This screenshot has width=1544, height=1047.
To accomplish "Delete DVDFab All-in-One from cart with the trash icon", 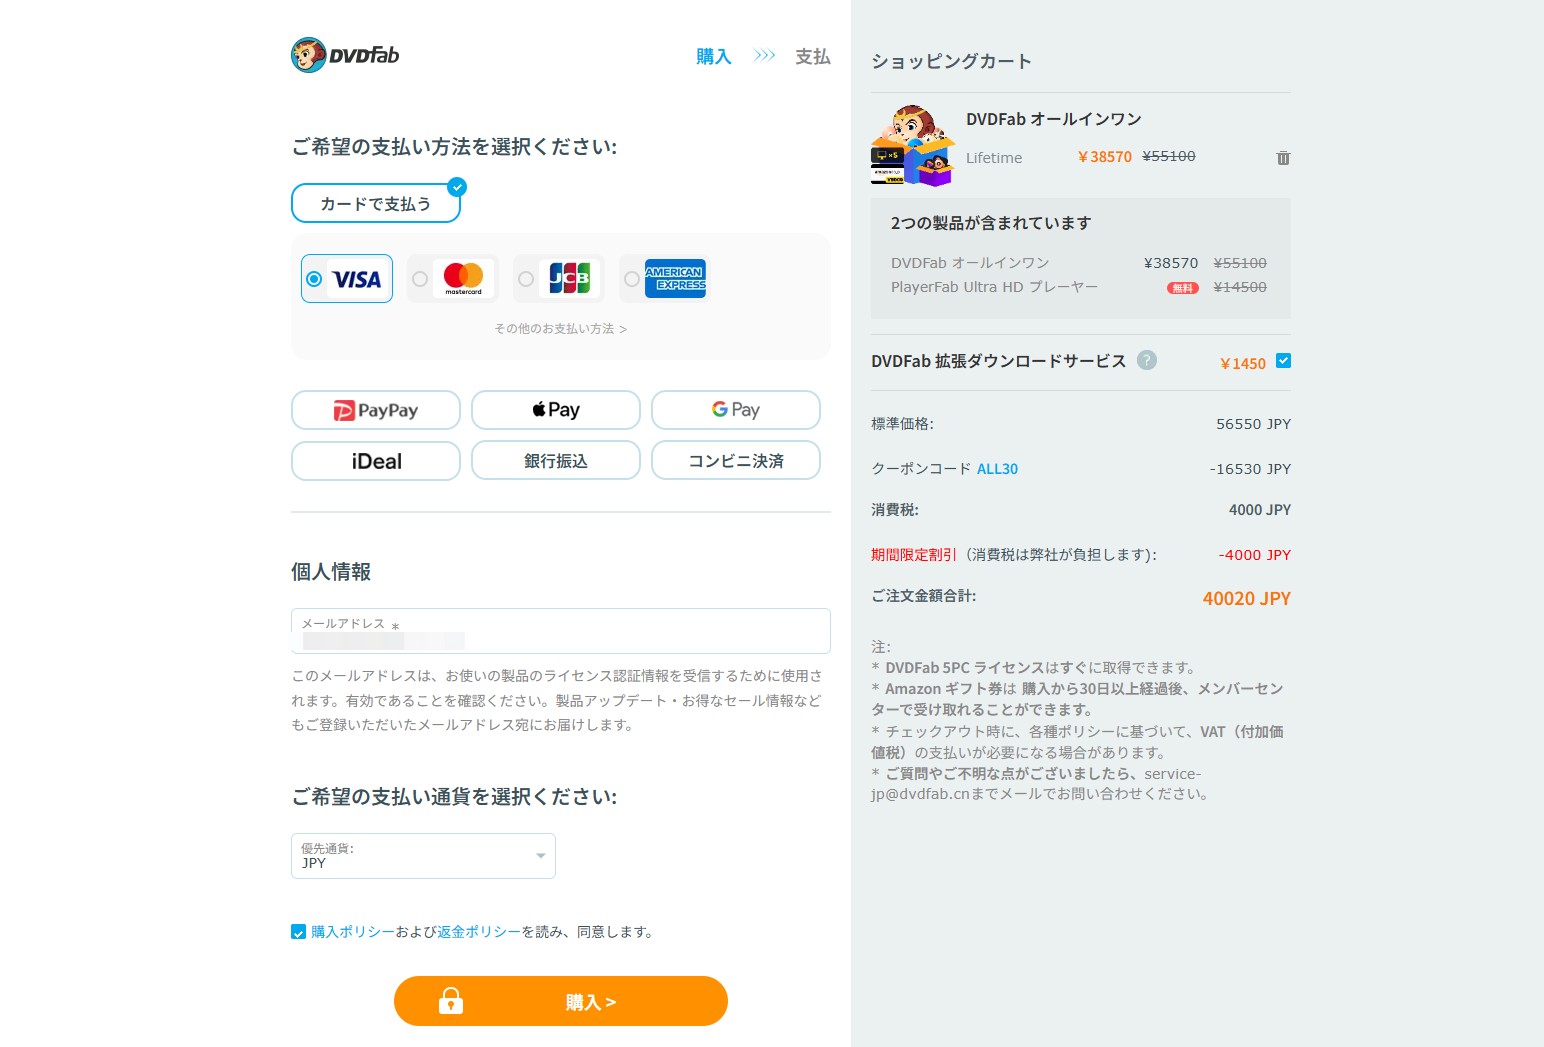I will pos(1283,158).
